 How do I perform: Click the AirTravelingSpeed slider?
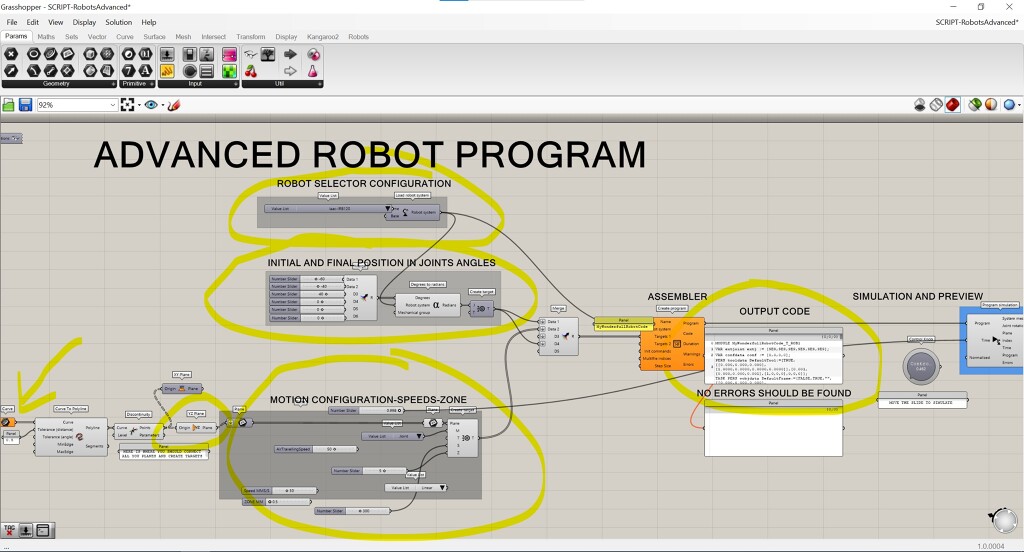coord(316,449)
